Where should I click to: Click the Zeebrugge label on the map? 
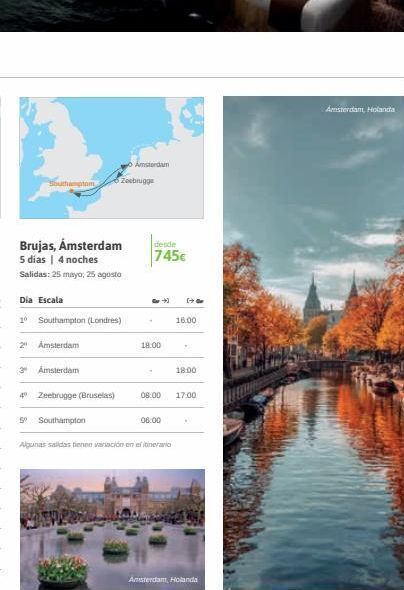point(137,181)
